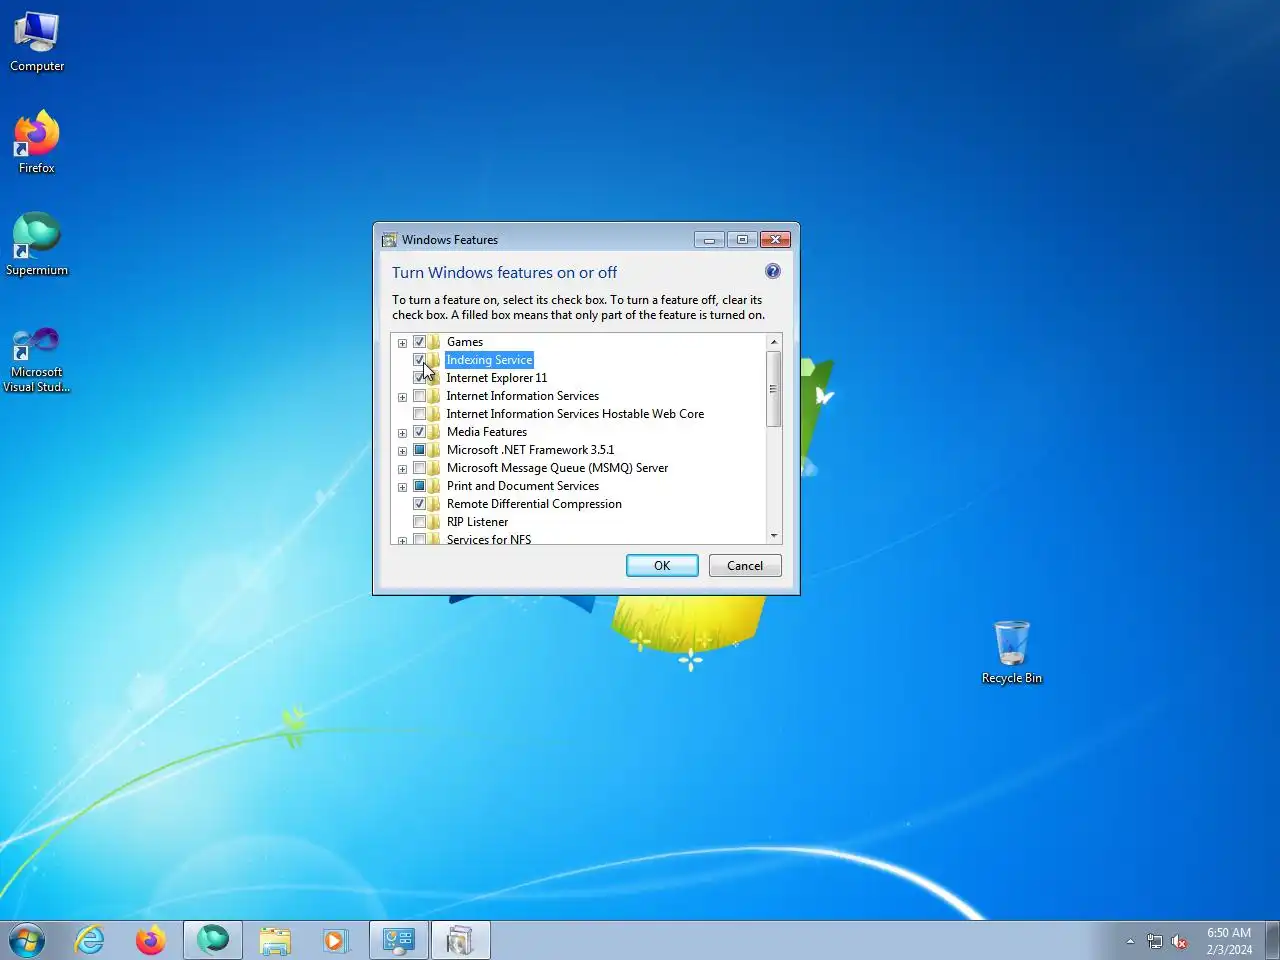
Task: Expand the Media Features node
Action: pos(402,433)
